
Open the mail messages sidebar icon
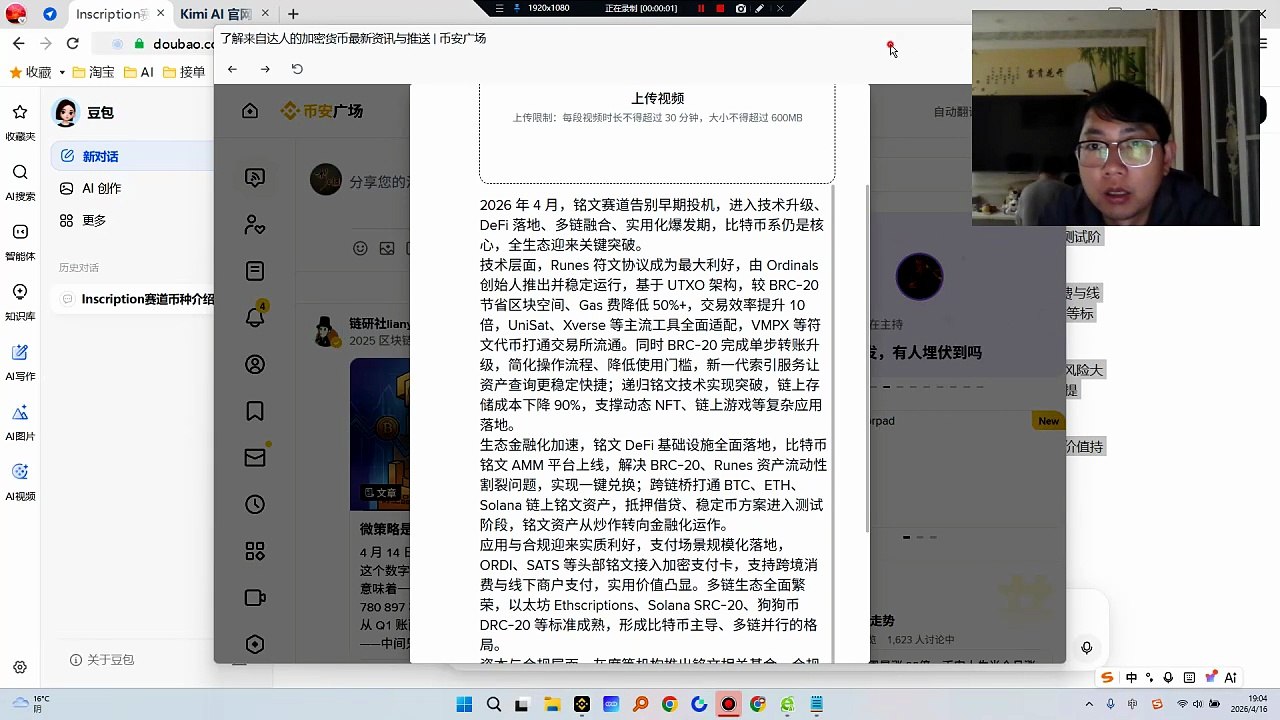pyautogui.click(x=255, y=457)
